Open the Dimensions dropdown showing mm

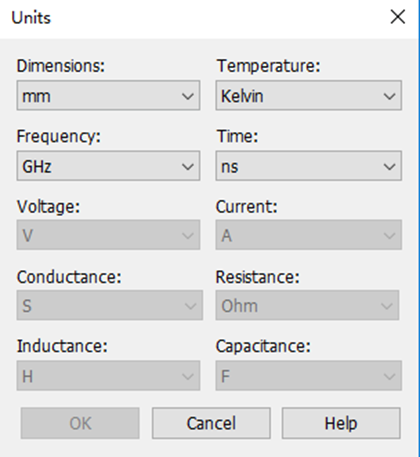pos(108,95)
